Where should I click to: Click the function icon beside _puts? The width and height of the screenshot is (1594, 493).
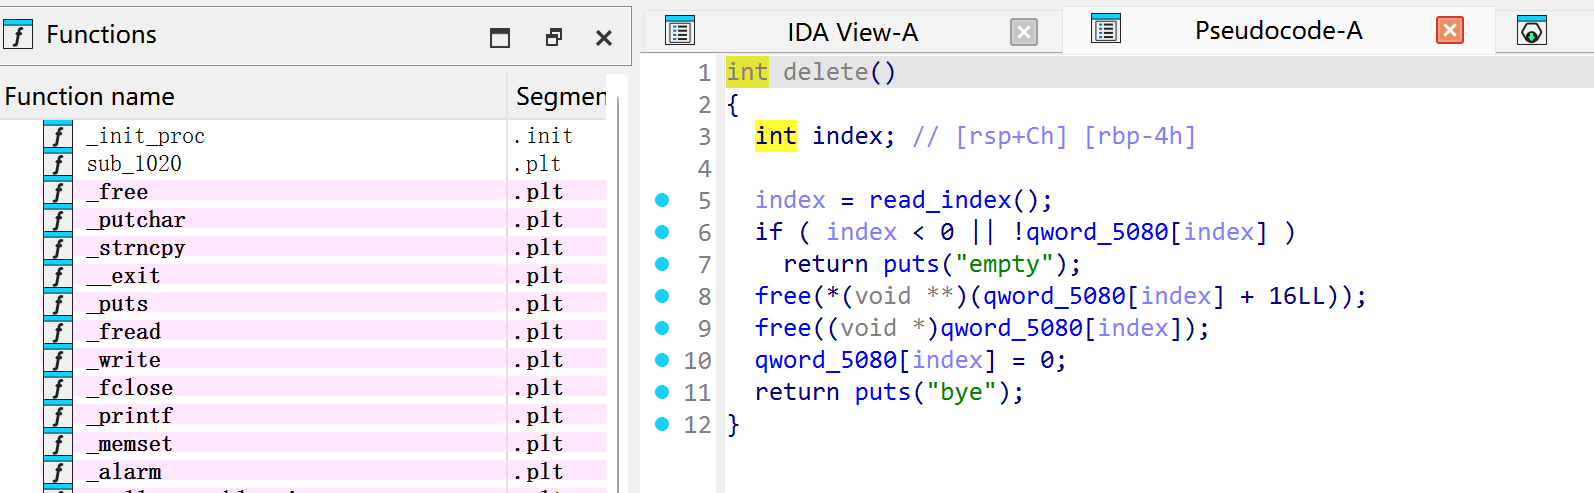(58, 304)
